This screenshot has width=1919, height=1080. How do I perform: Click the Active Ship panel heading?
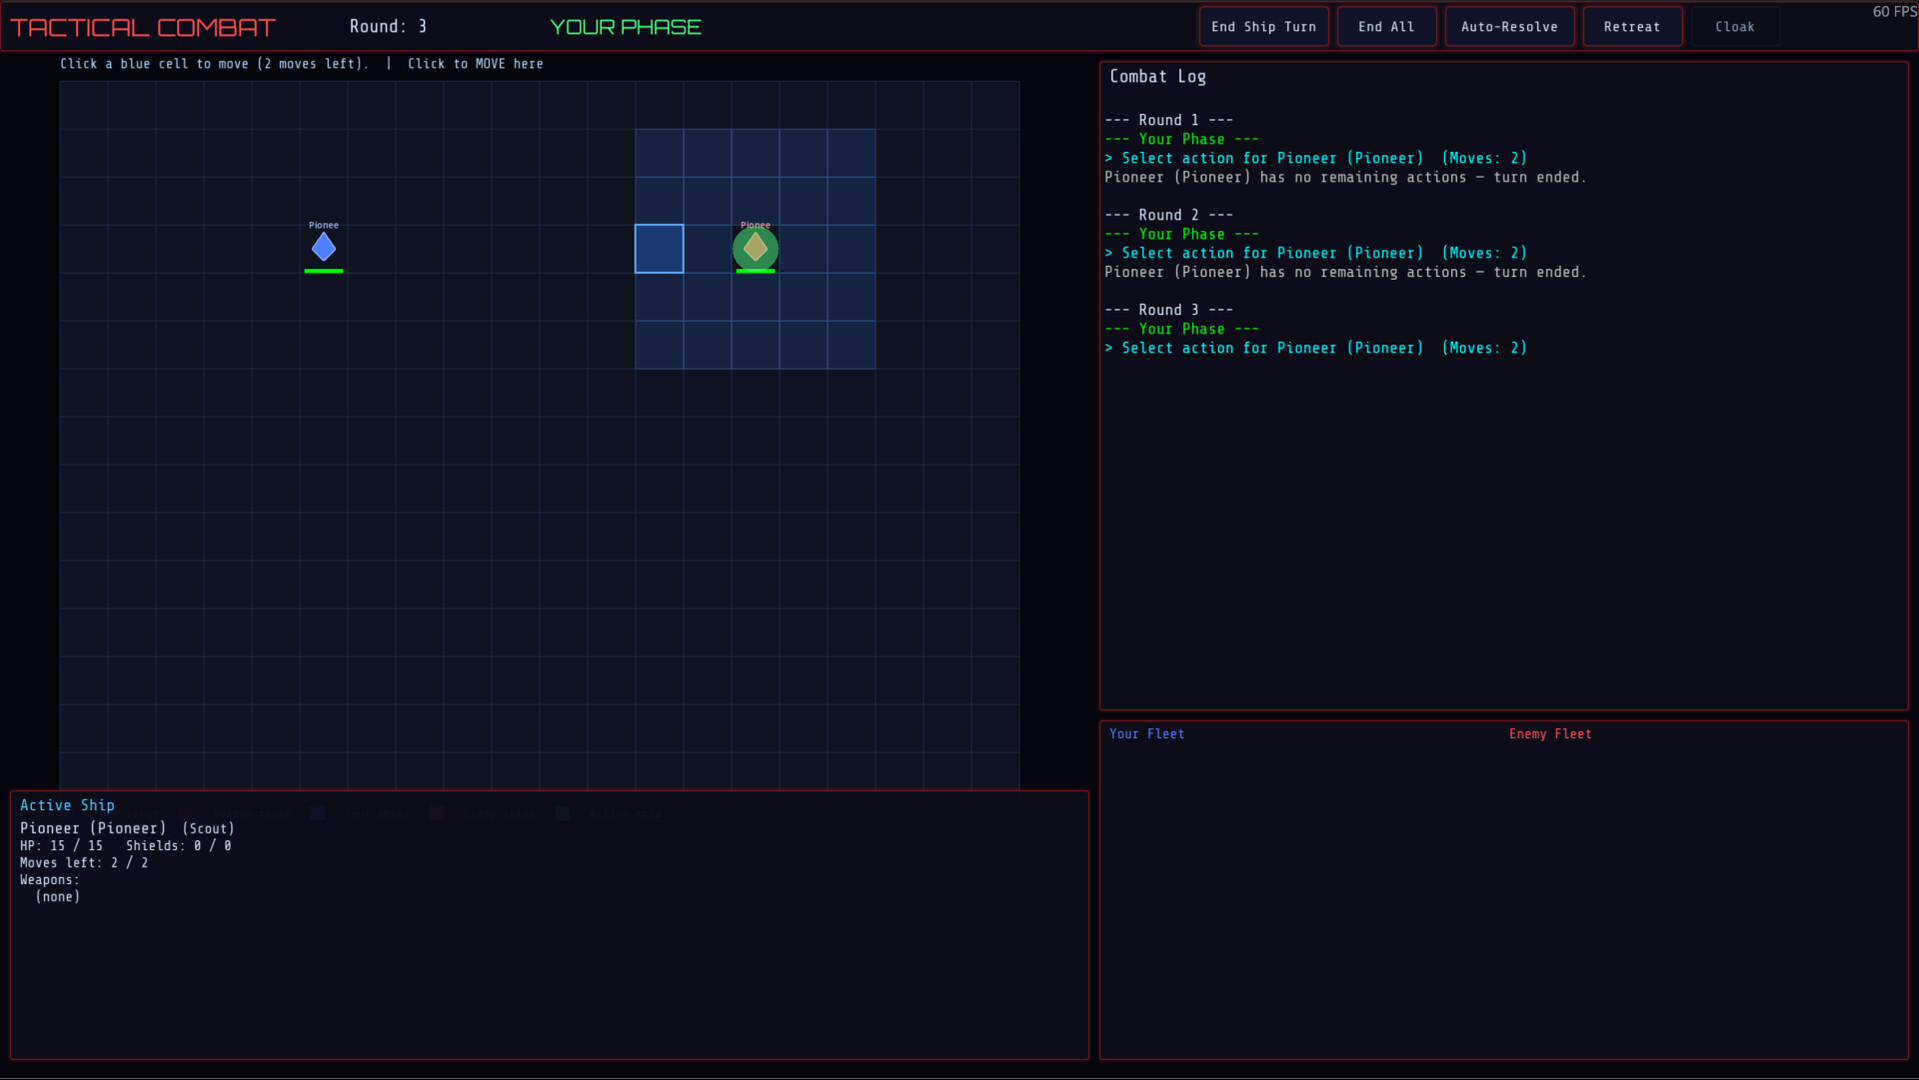pos(67,805)
